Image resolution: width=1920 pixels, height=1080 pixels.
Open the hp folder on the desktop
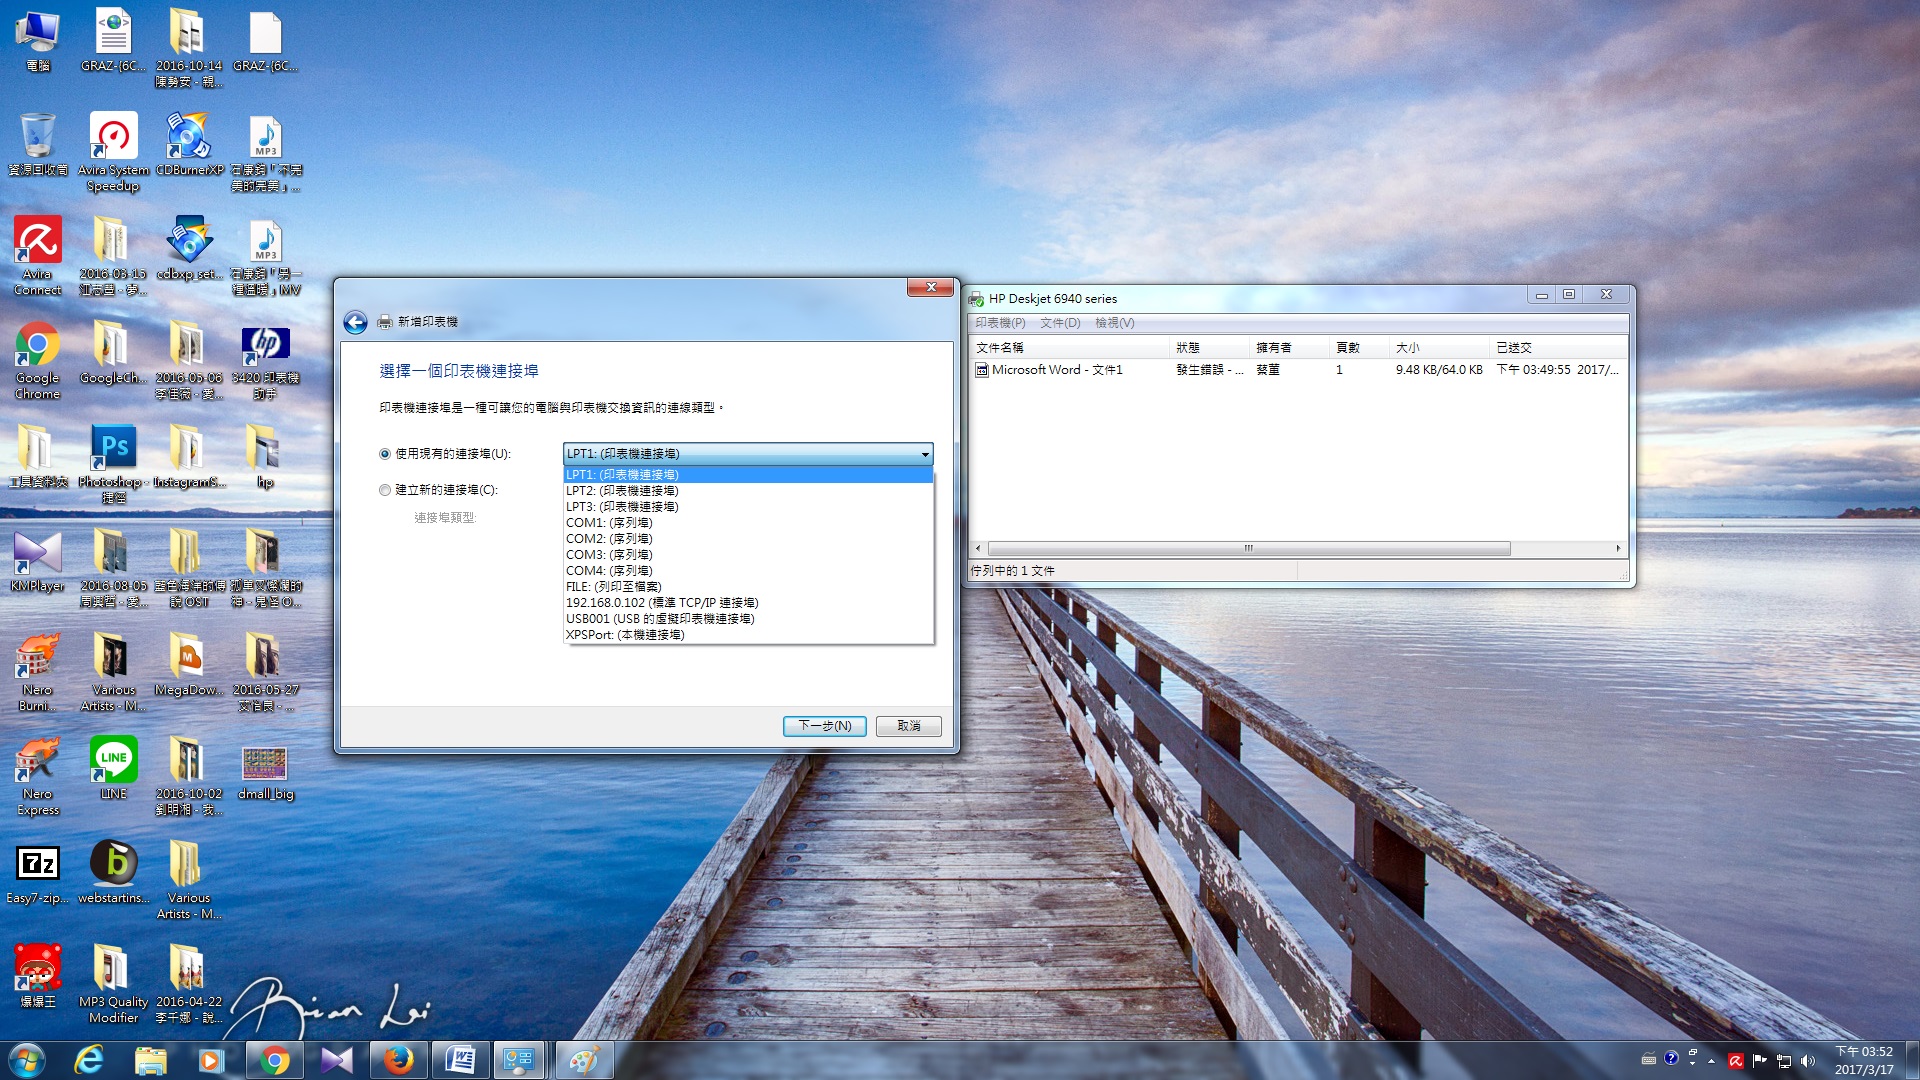pyautogui.click(x=265, y=457)
